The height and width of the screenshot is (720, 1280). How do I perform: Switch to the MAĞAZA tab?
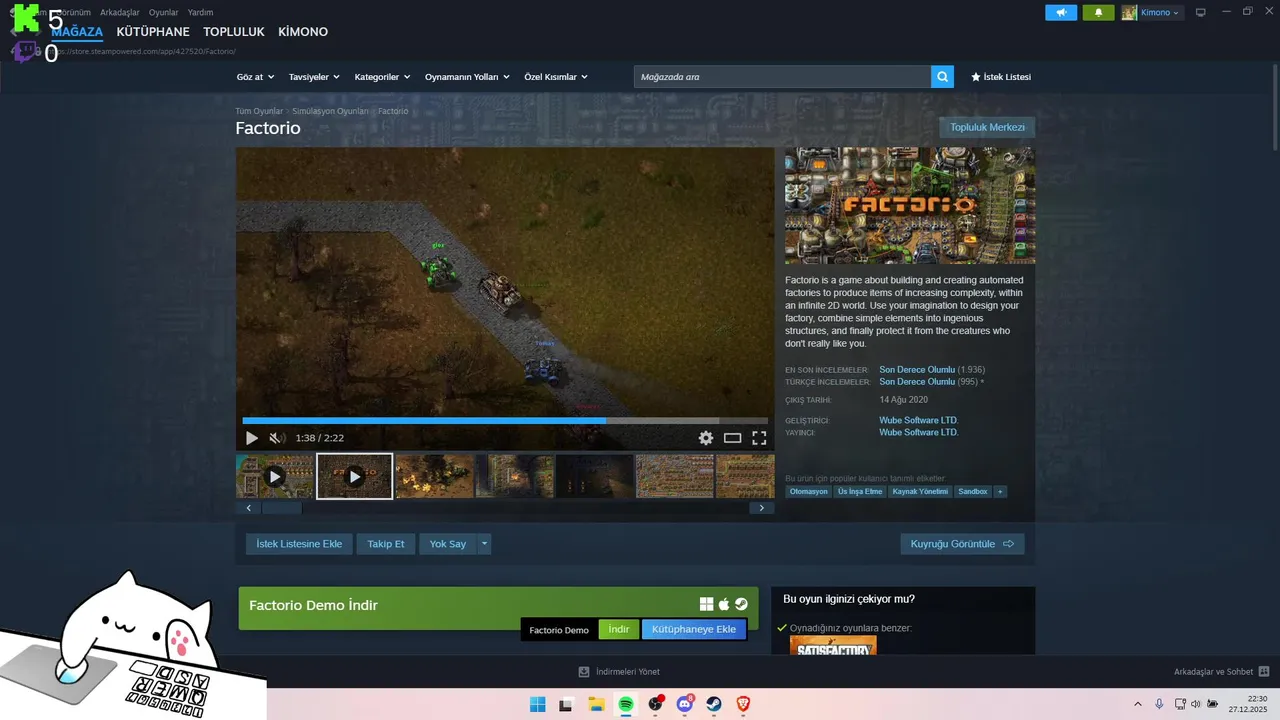[x=77, y=32]
